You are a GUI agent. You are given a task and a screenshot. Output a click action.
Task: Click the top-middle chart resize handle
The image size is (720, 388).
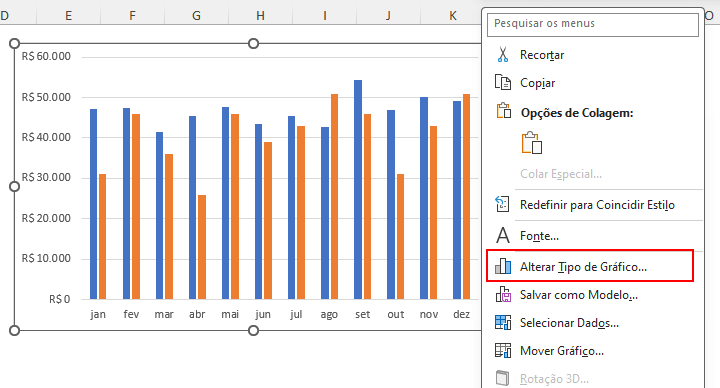tap(253, 44)
